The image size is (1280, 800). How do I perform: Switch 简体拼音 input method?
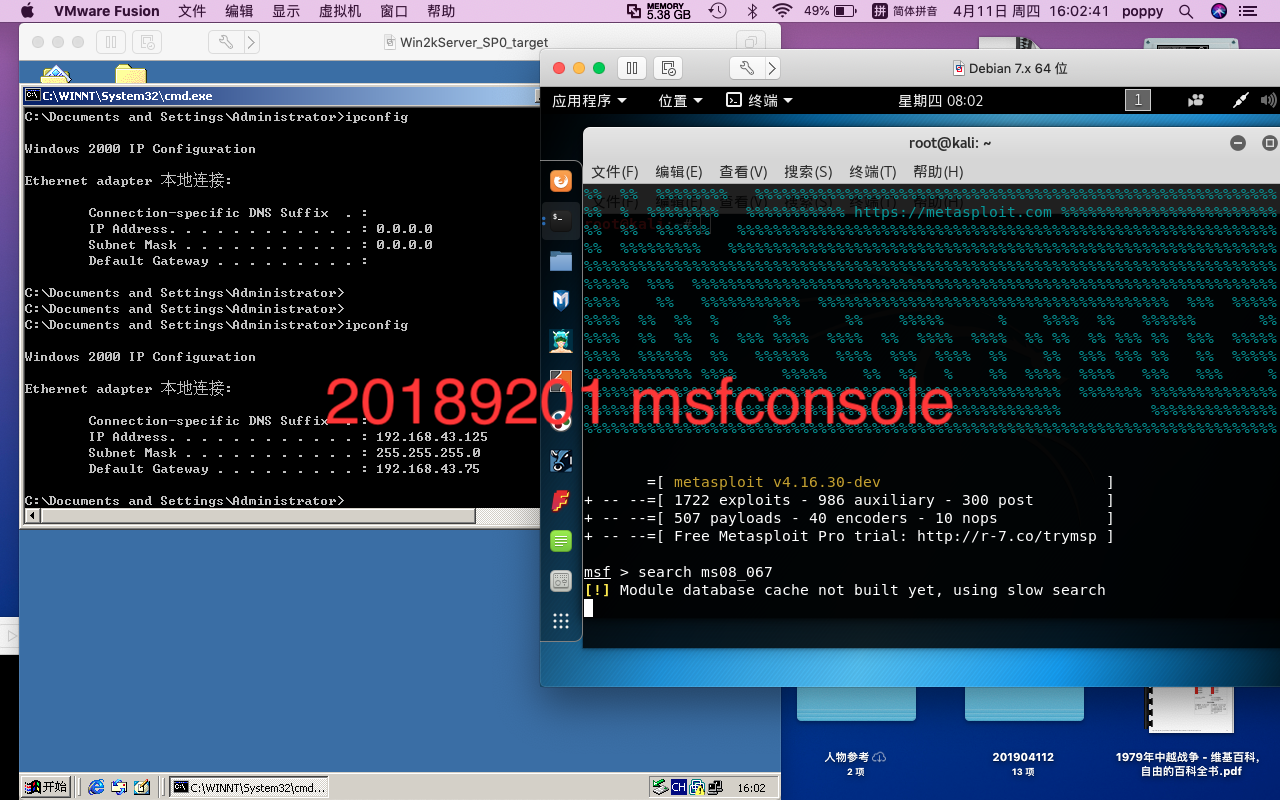coord(904,11)
